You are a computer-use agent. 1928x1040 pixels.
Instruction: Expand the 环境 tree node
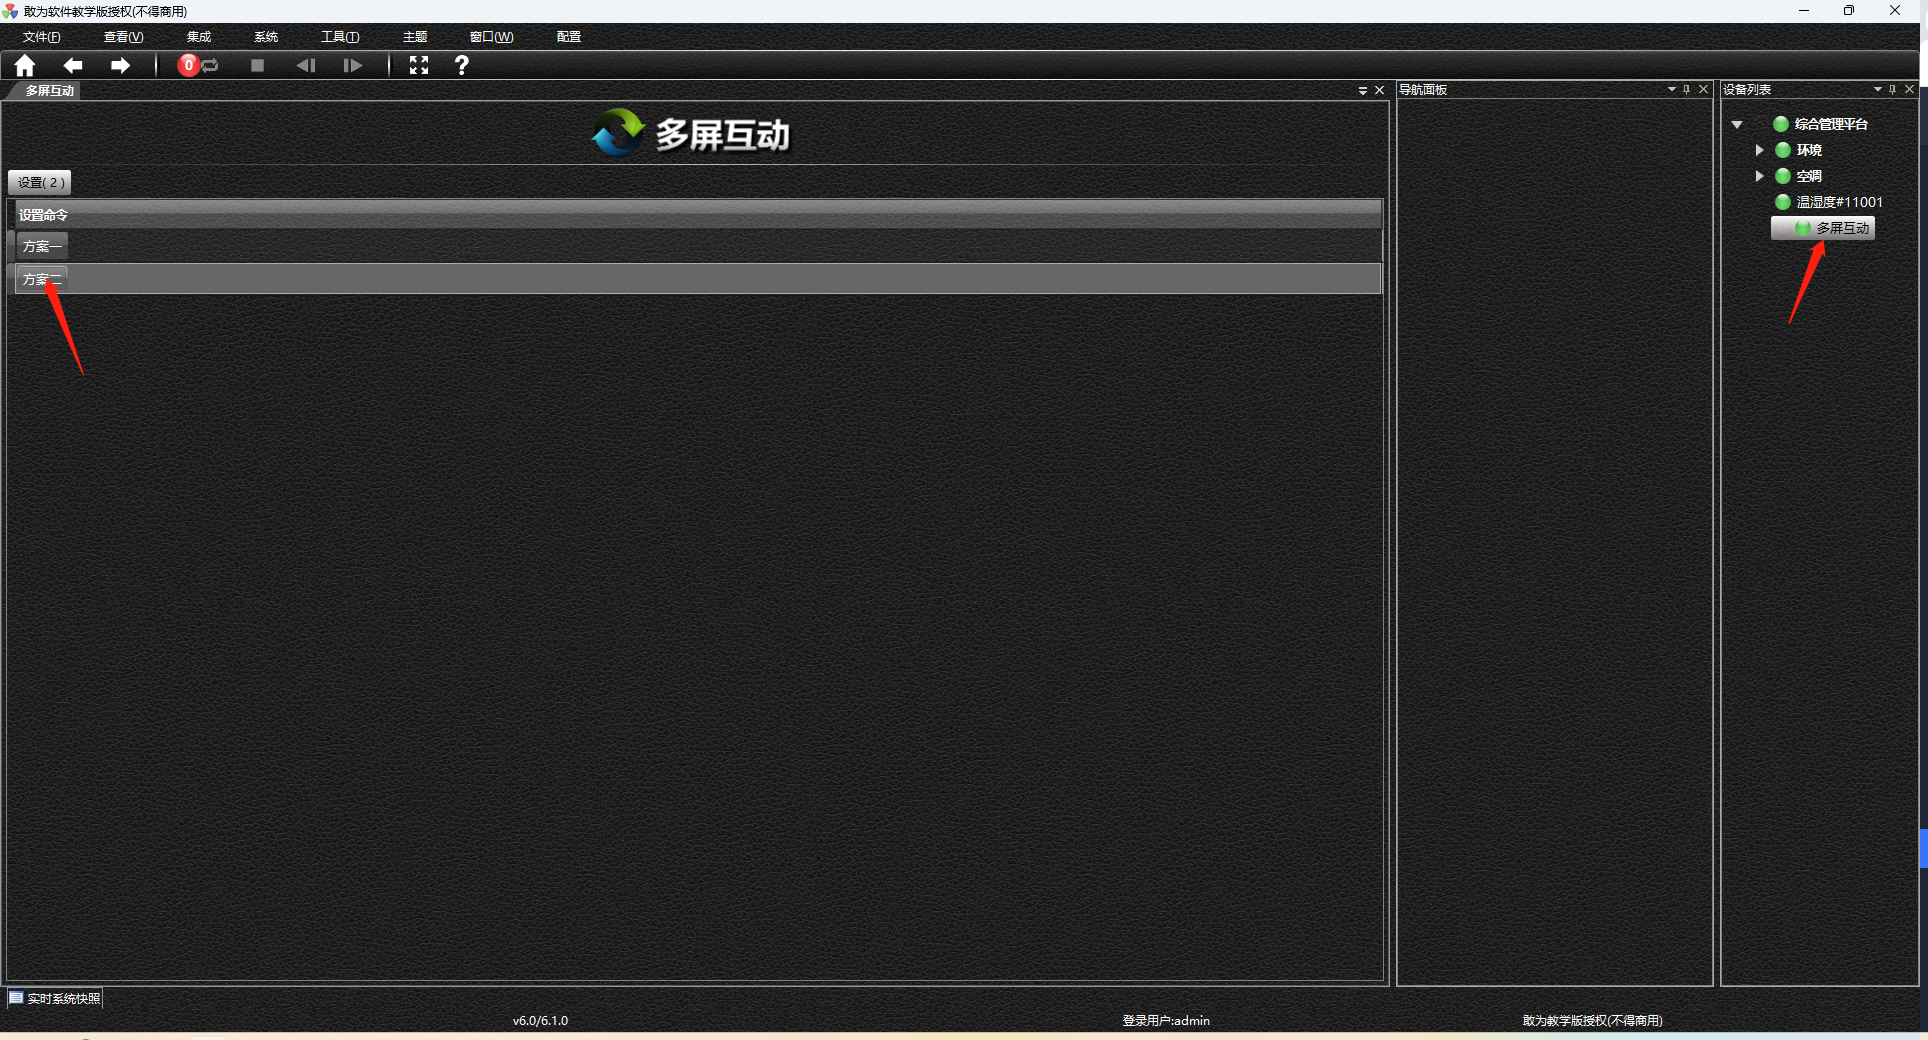1759,150
